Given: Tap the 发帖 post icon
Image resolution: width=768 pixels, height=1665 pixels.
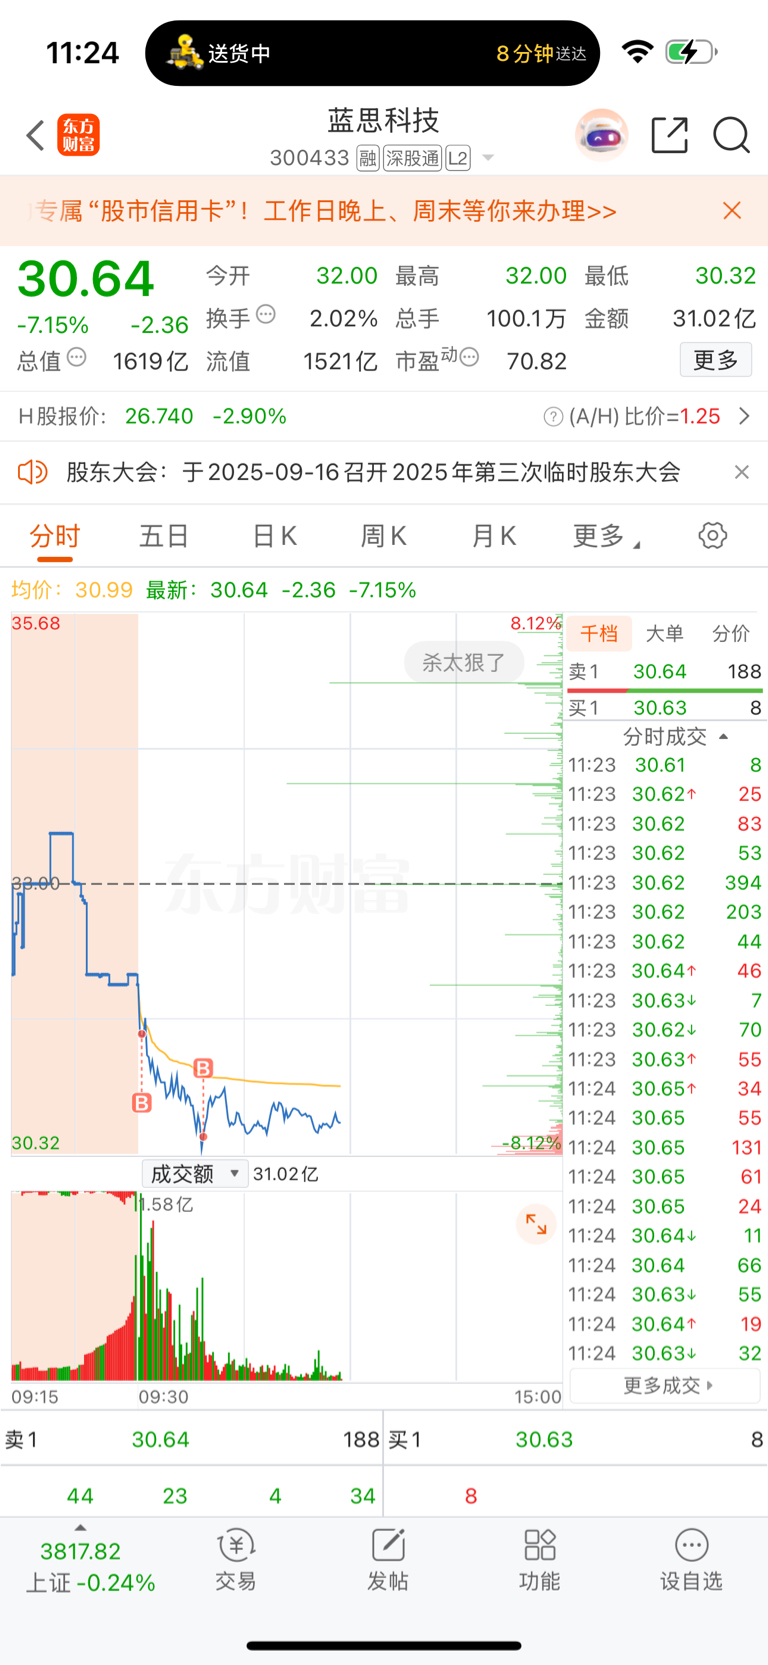Looking at the screenshot, I should [x=387, y=1560].
